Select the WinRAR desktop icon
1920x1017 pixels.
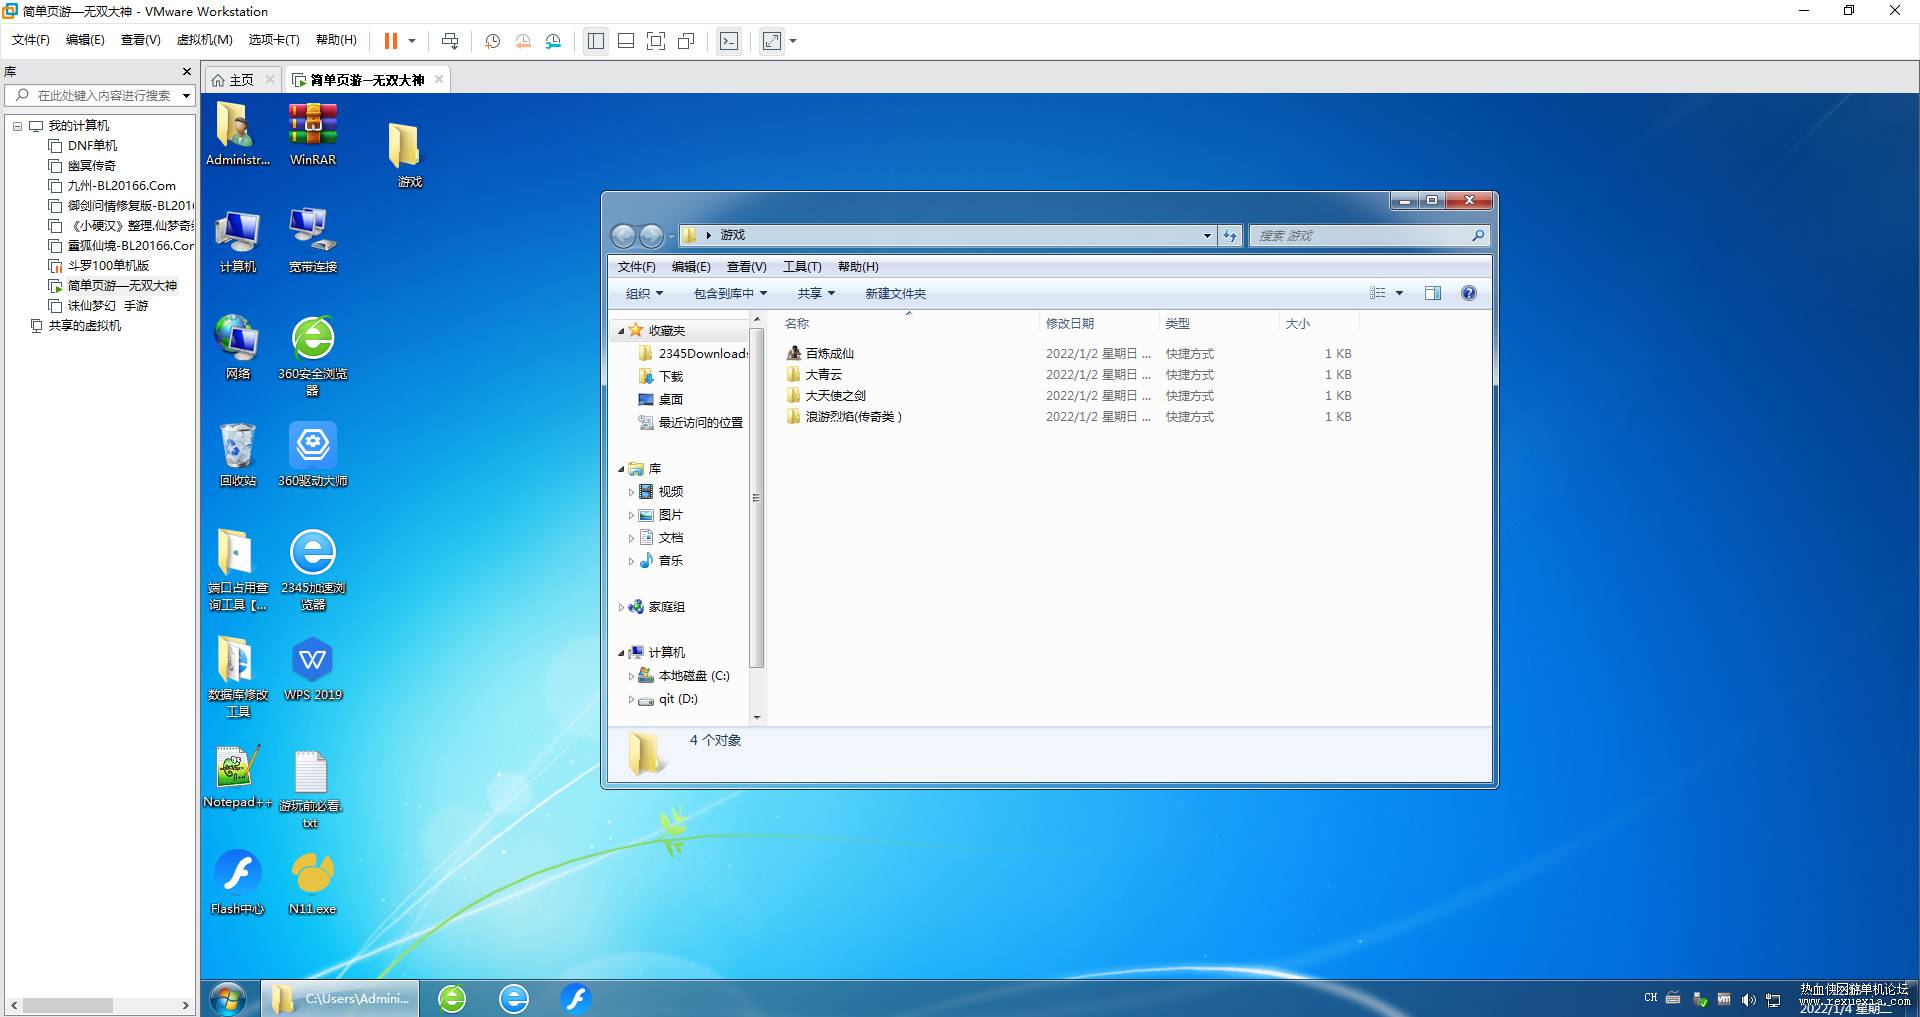click(313, 134)
